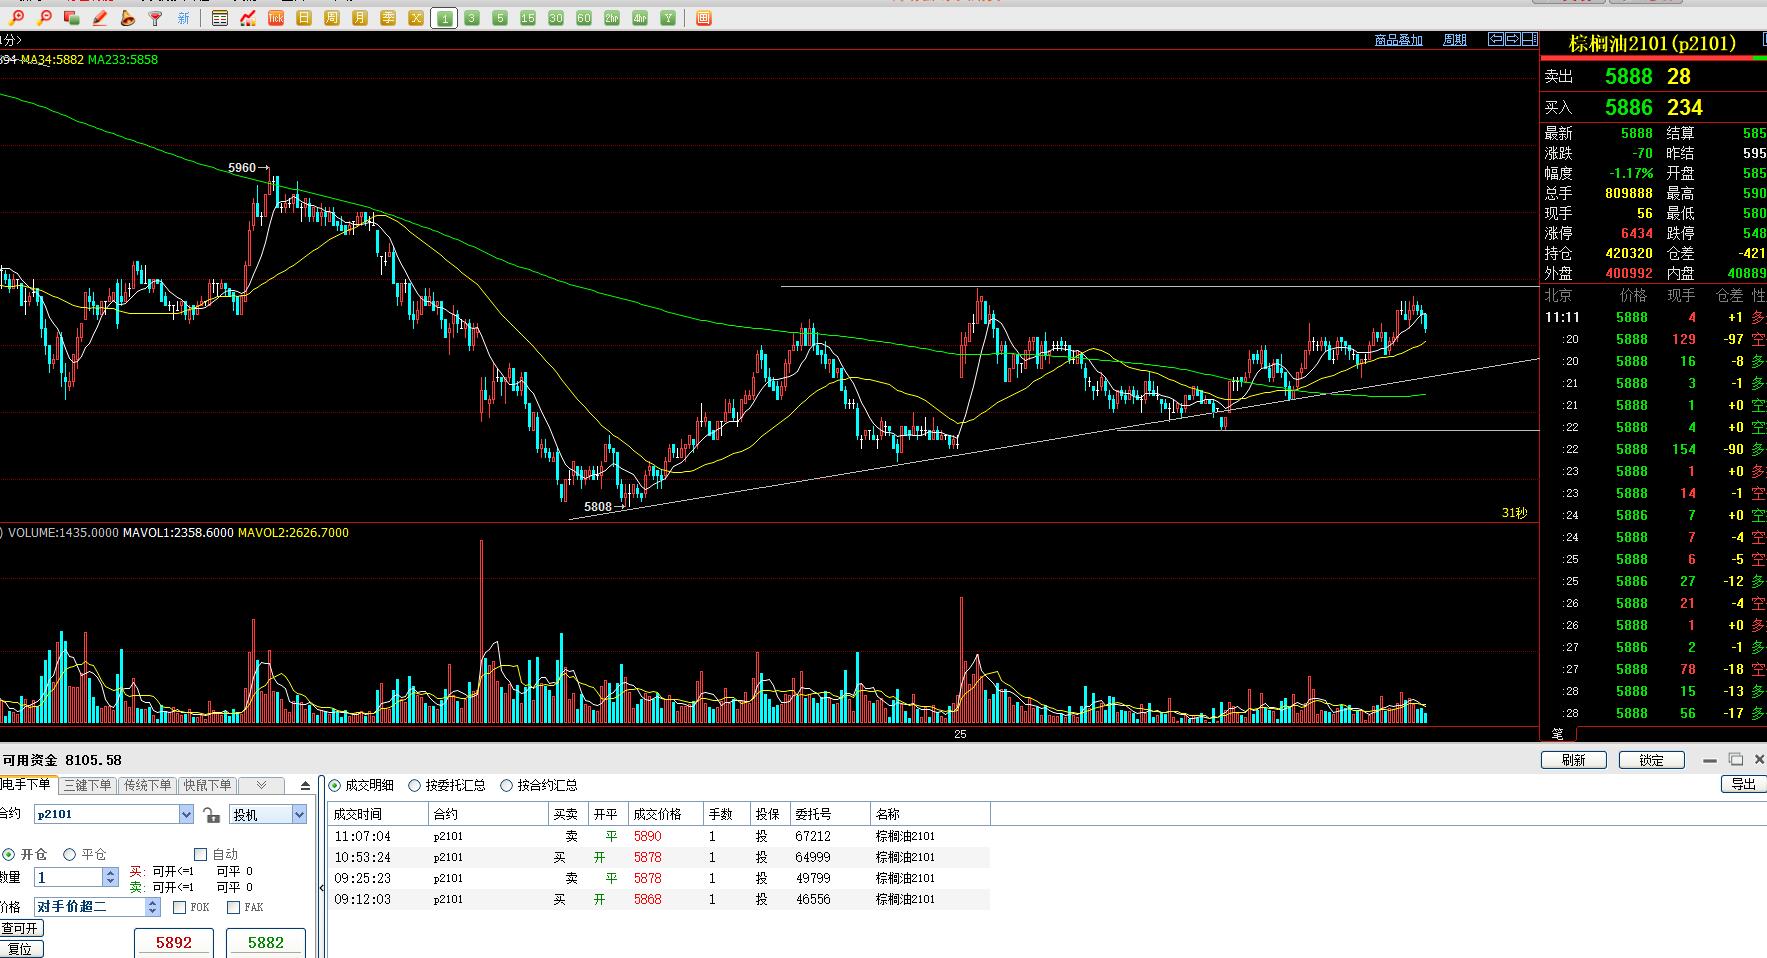Click the green Y period button

[668, 18]
